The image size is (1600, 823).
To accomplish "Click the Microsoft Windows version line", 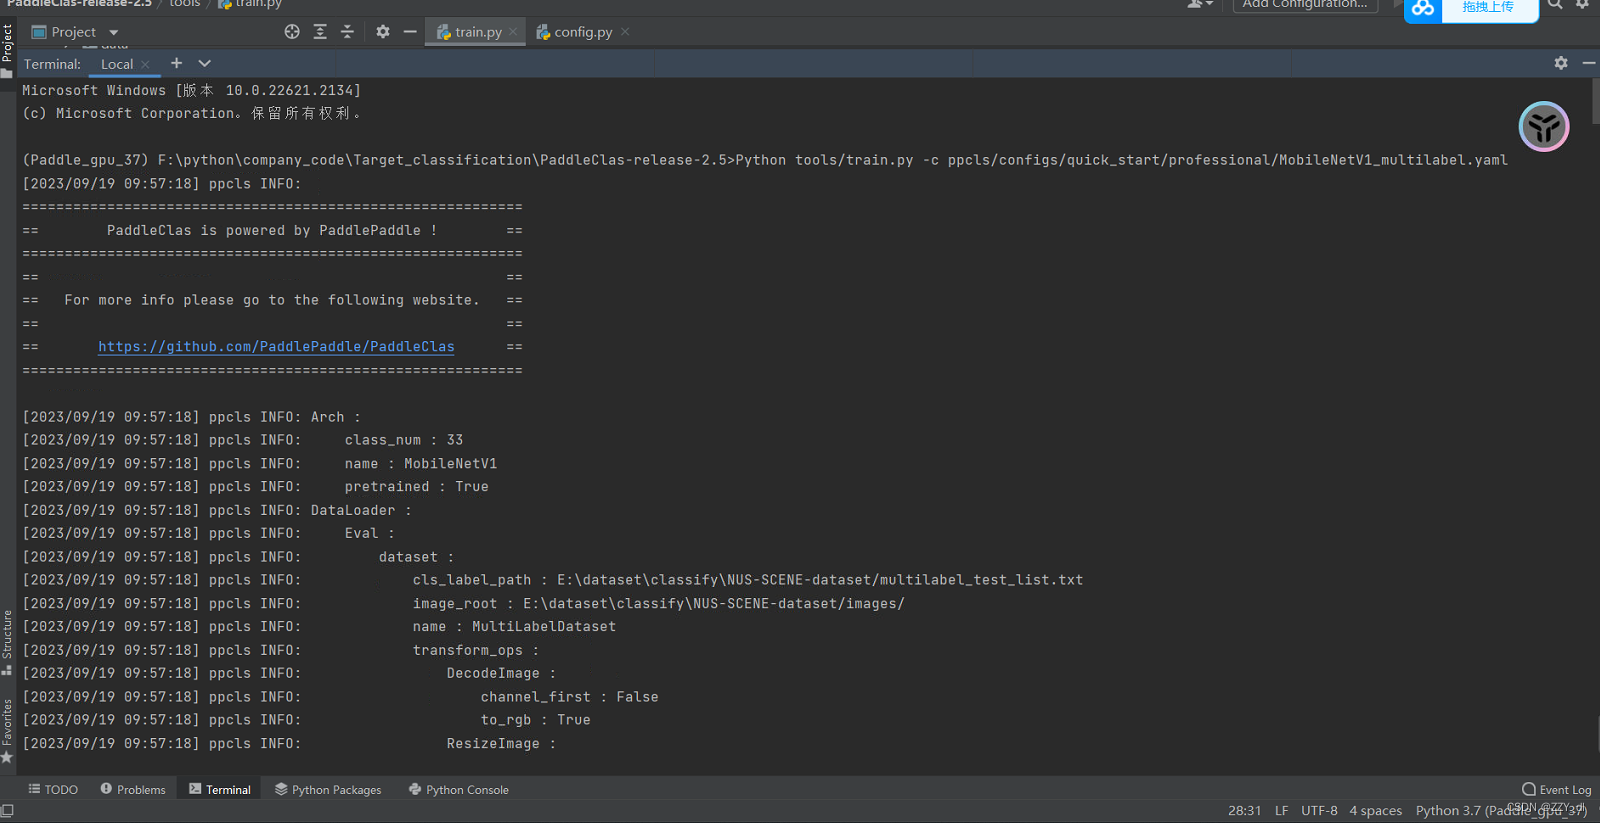I will point(192,90).
